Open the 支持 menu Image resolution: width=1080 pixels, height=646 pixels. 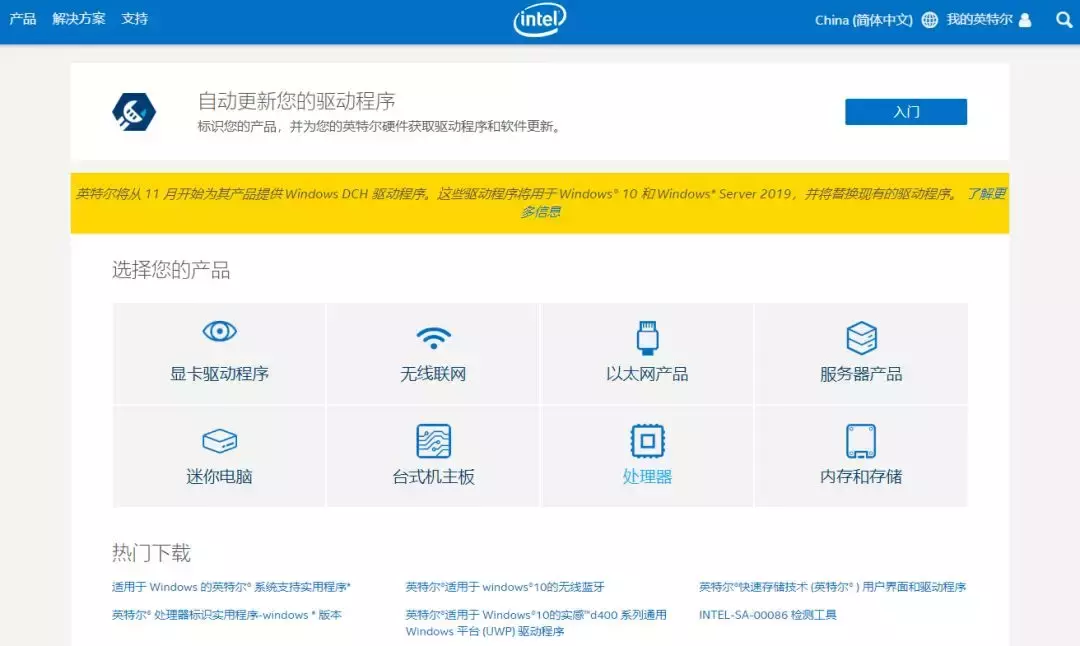tap(135, 19)
